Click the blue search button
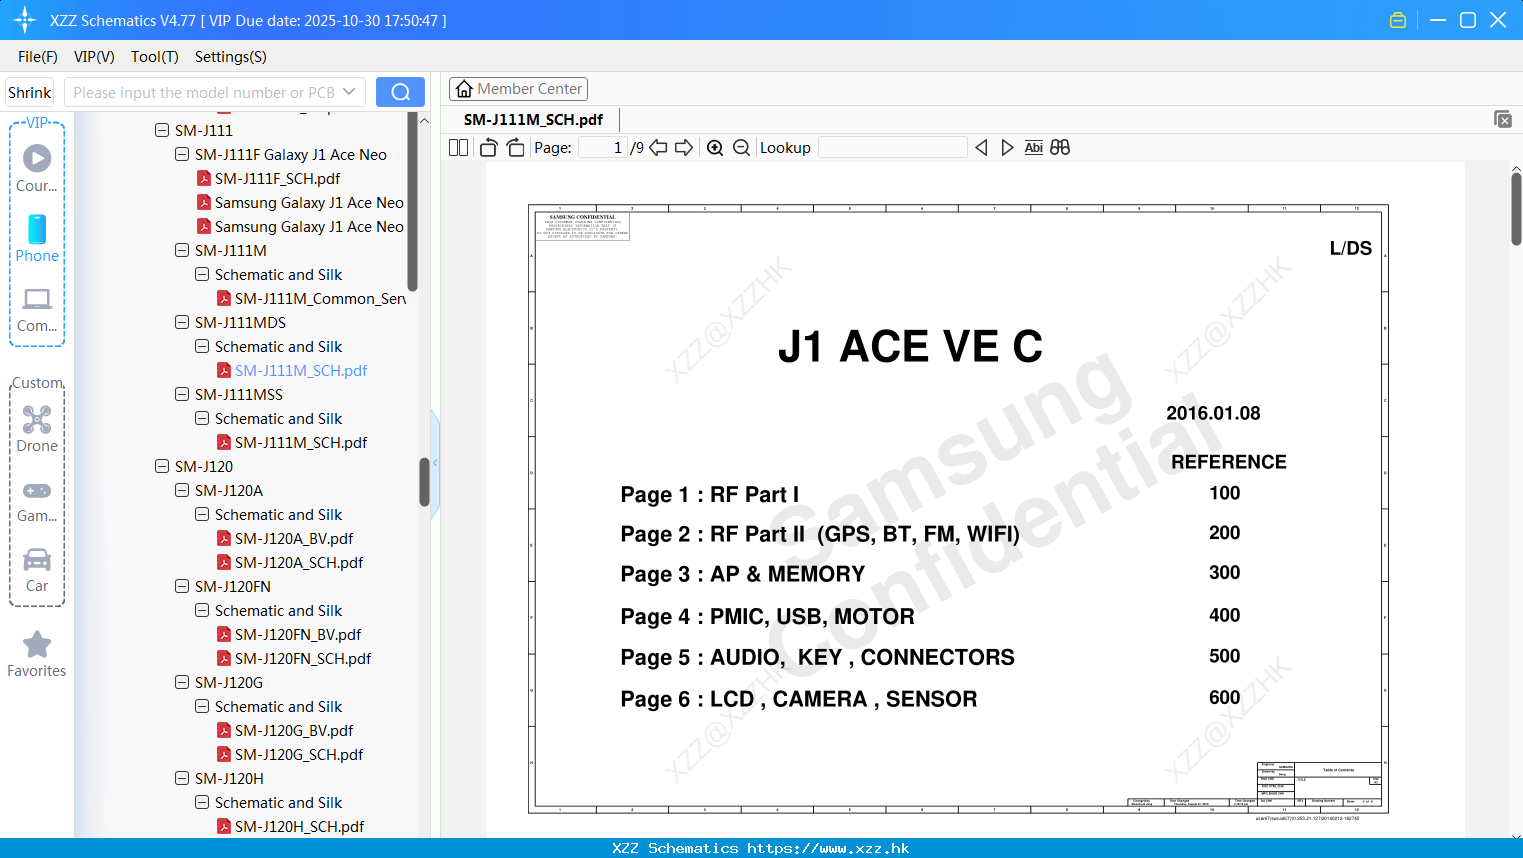This screenshot has height=858, width=1523. tap(400, 92)
